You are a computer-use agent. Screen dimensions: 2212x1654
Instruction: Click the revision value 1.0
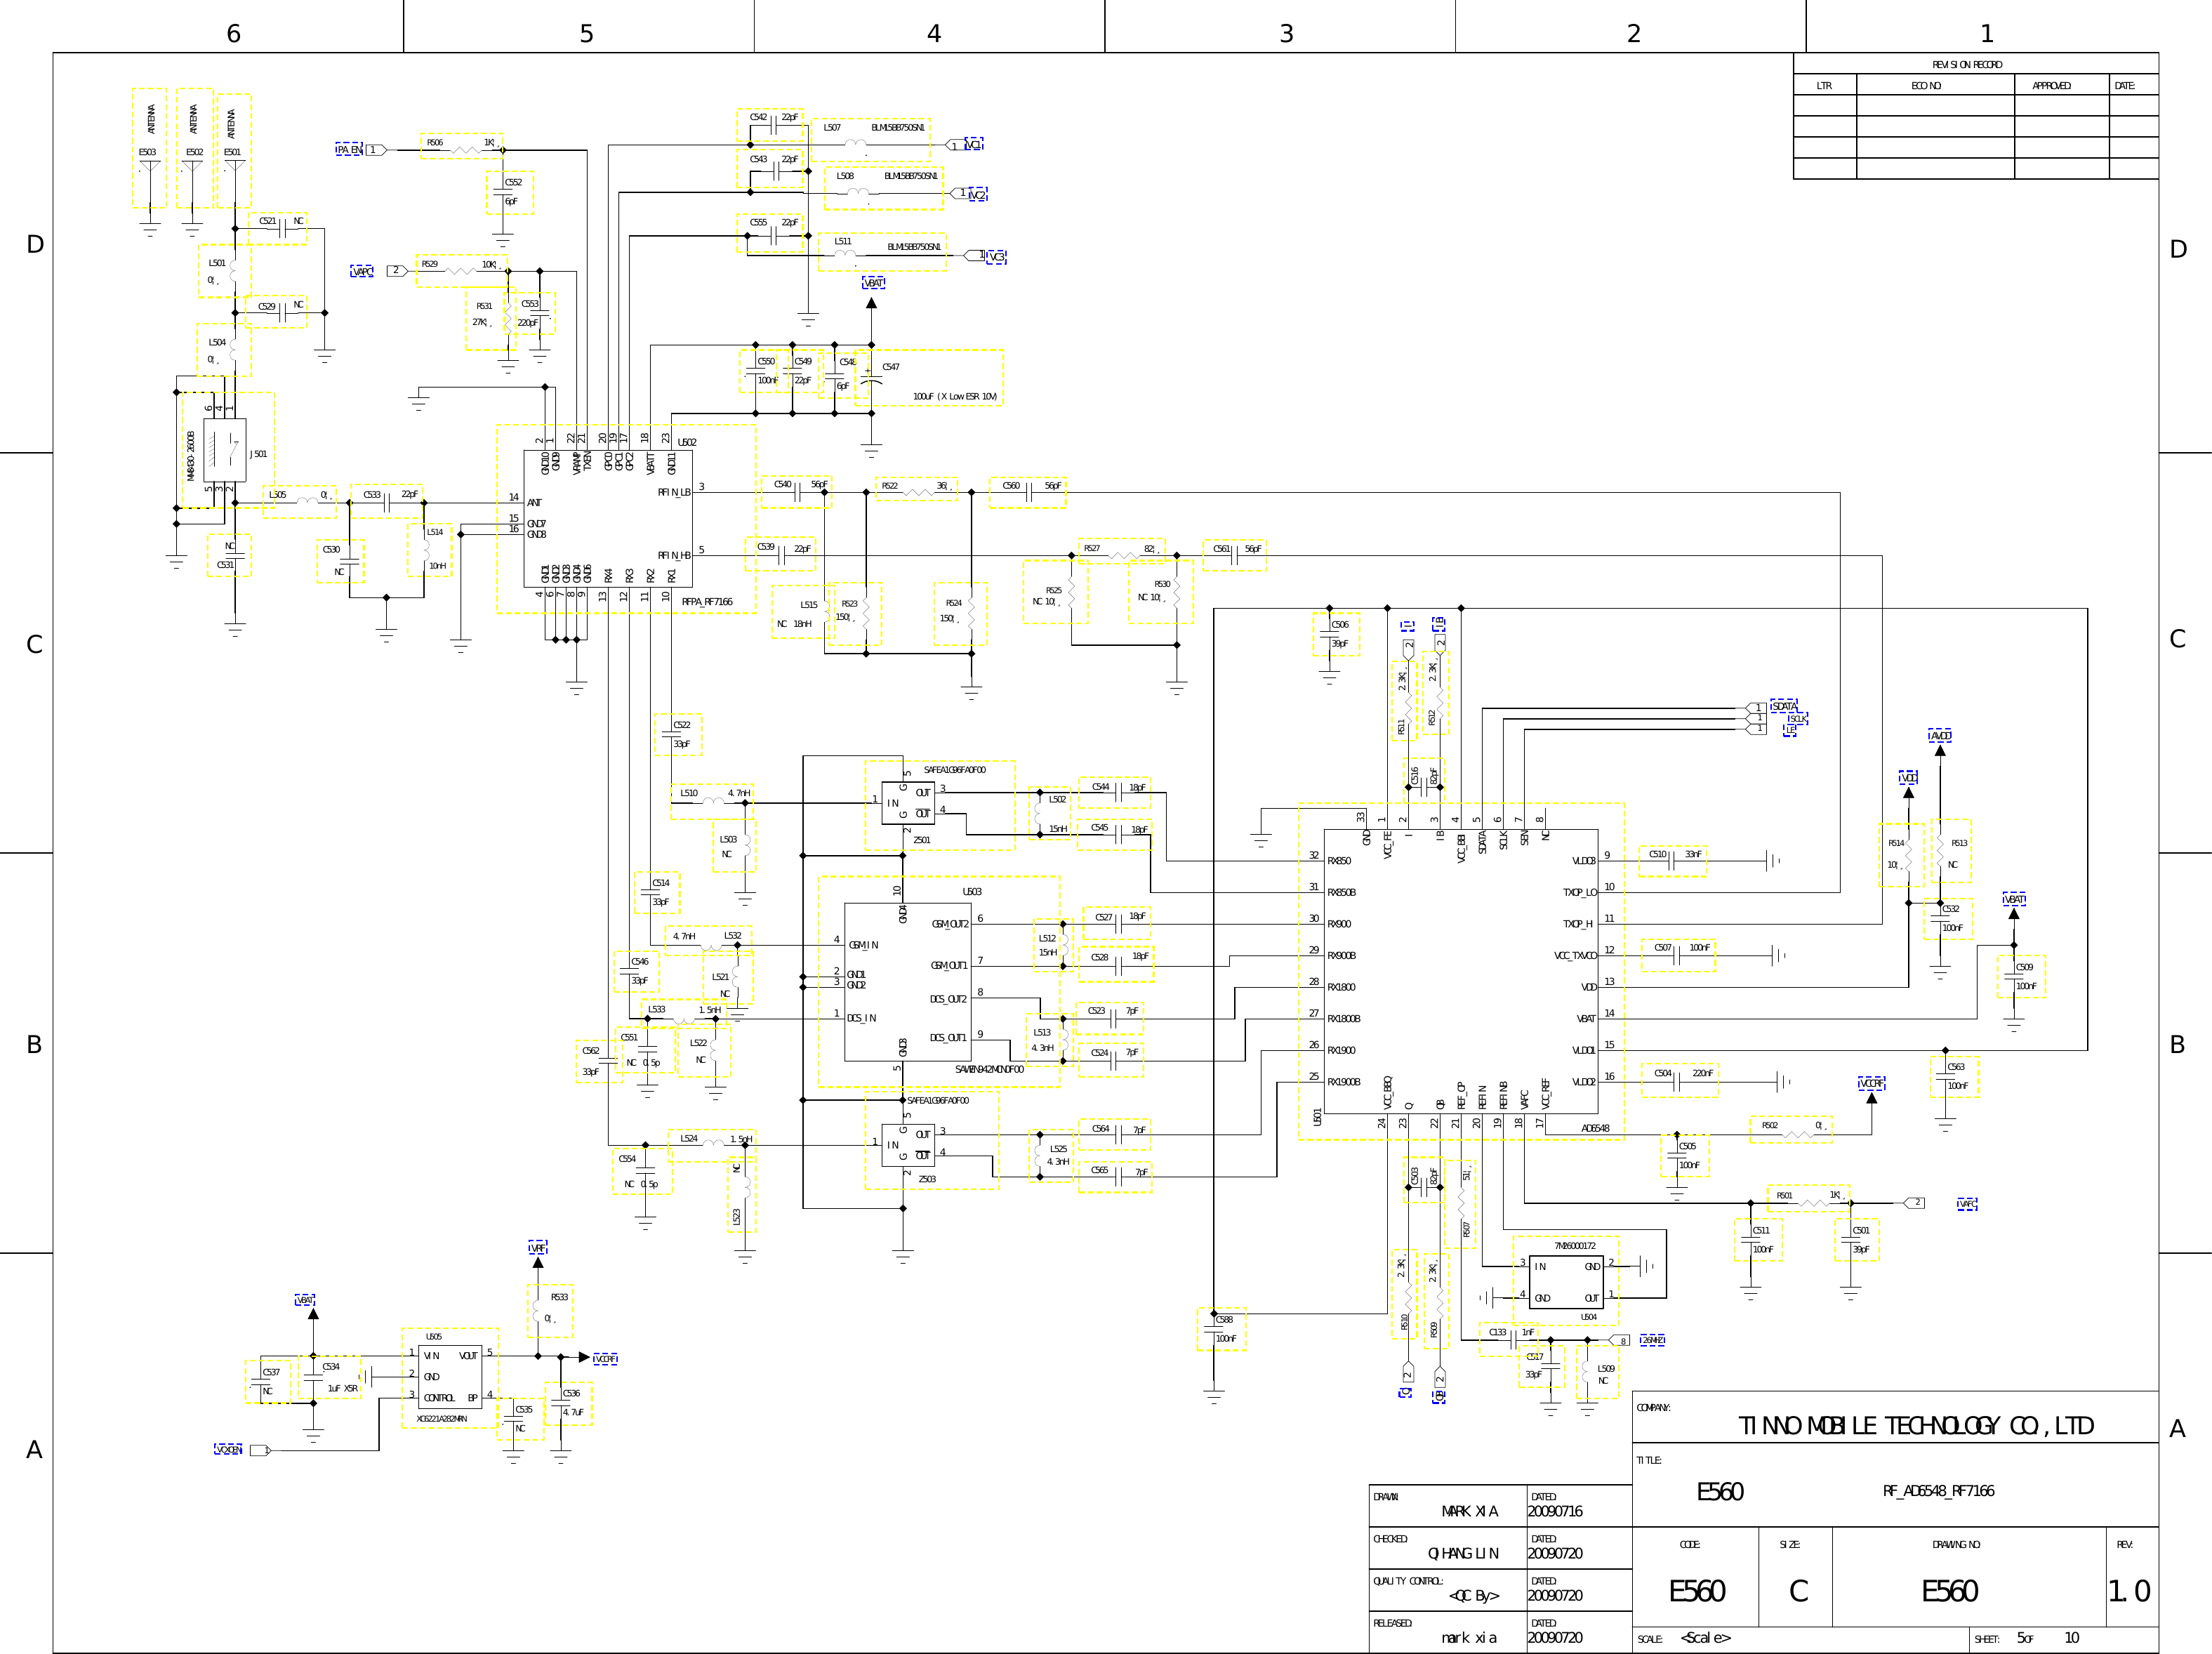click(x=2129, y=1591)
